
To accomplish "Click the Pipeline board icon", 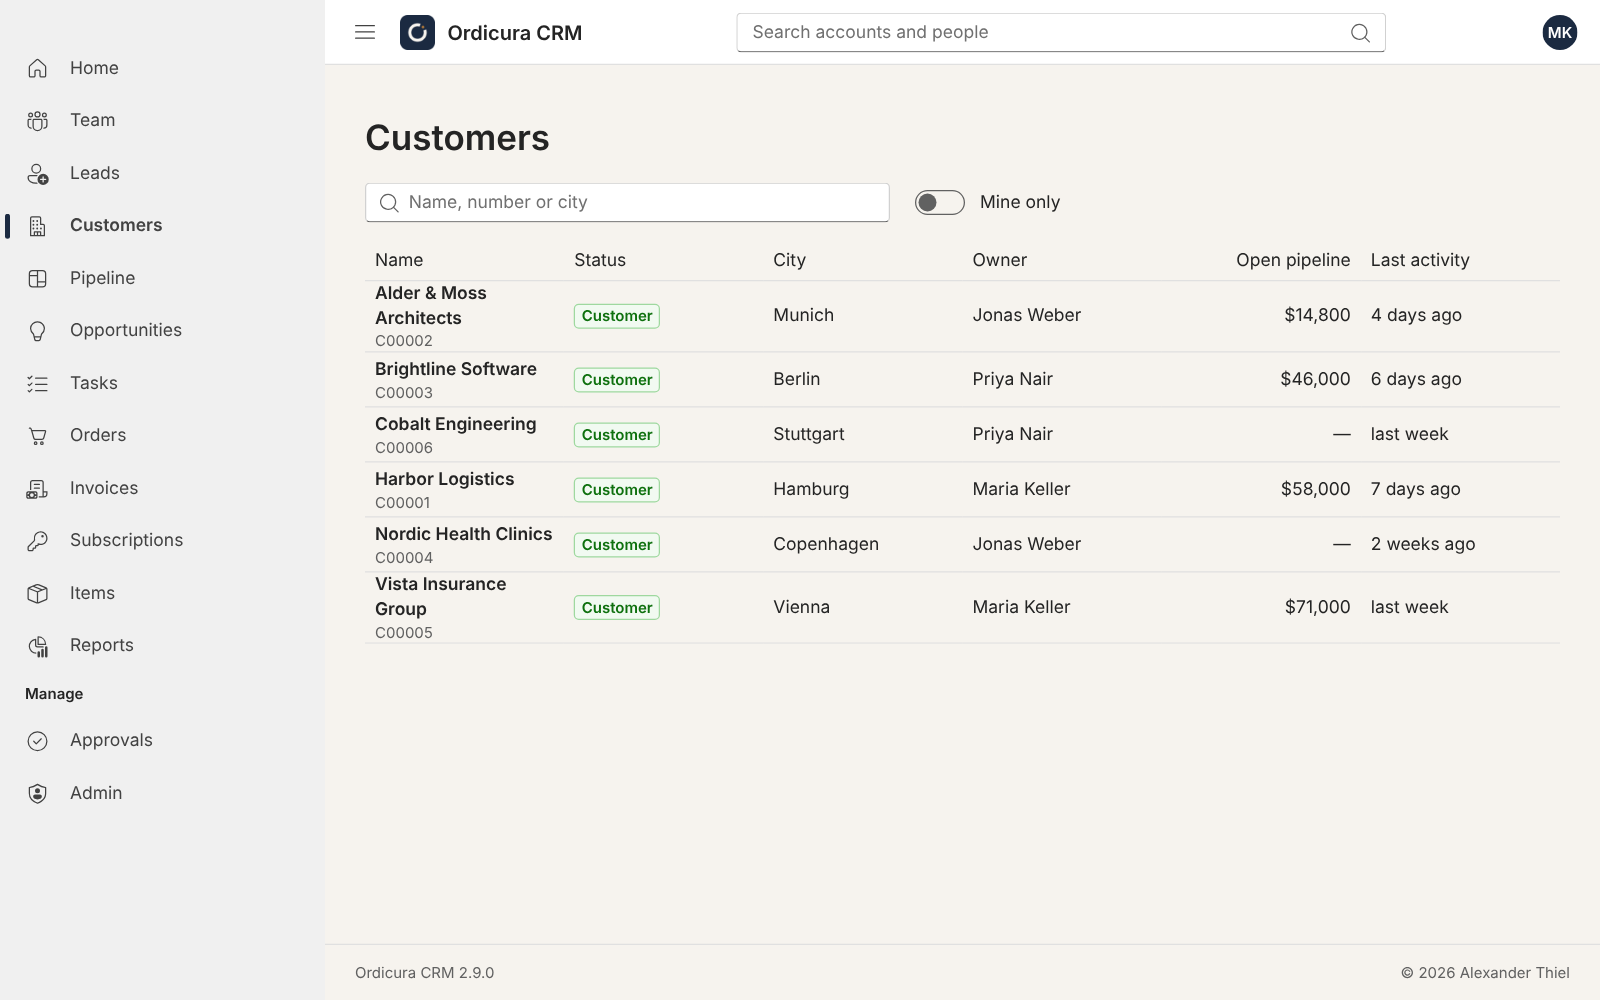I will click(x=38, y=279).
